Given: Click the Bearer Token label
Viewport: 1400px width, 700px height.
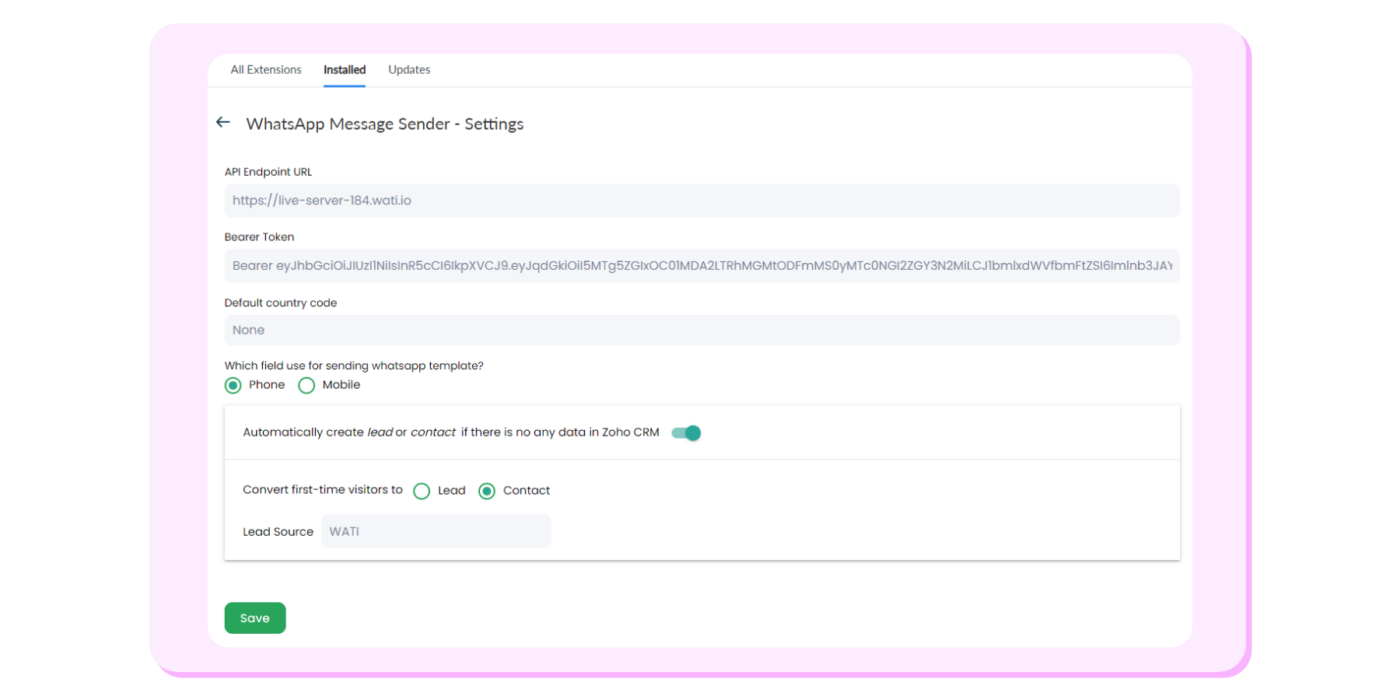Looking at the screenshot, I should click(259, 237).
